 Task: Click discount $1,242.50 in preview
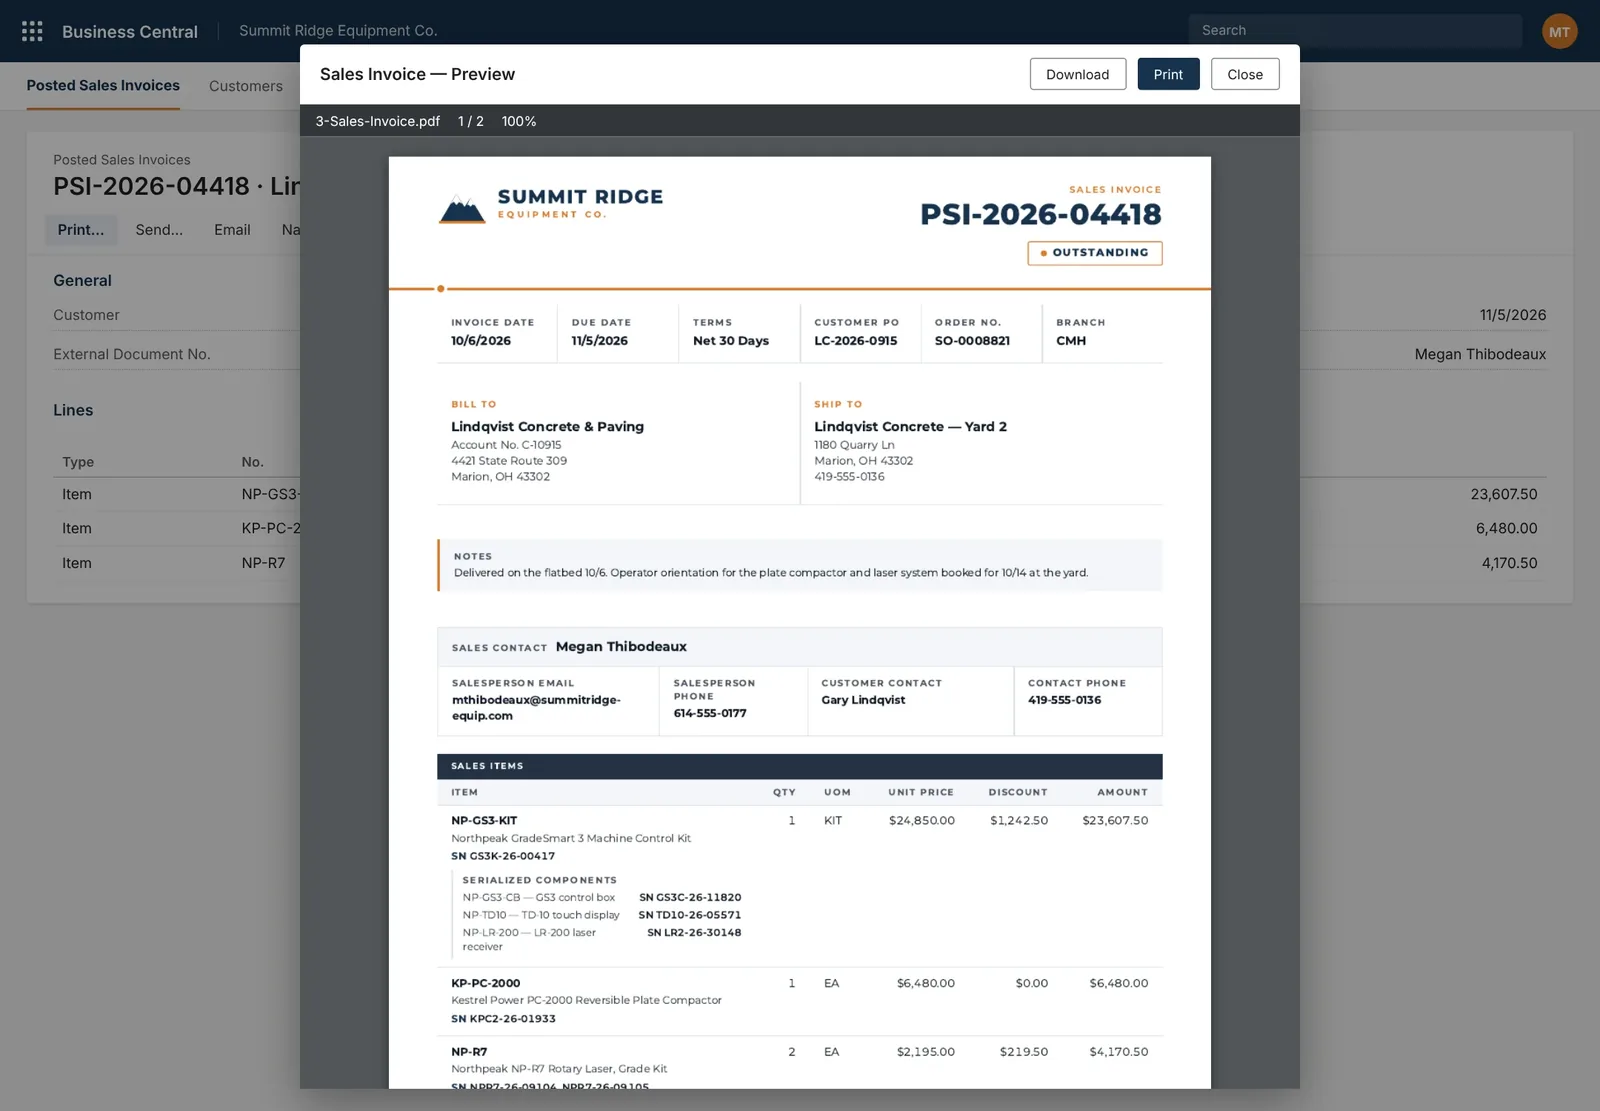1019,821
